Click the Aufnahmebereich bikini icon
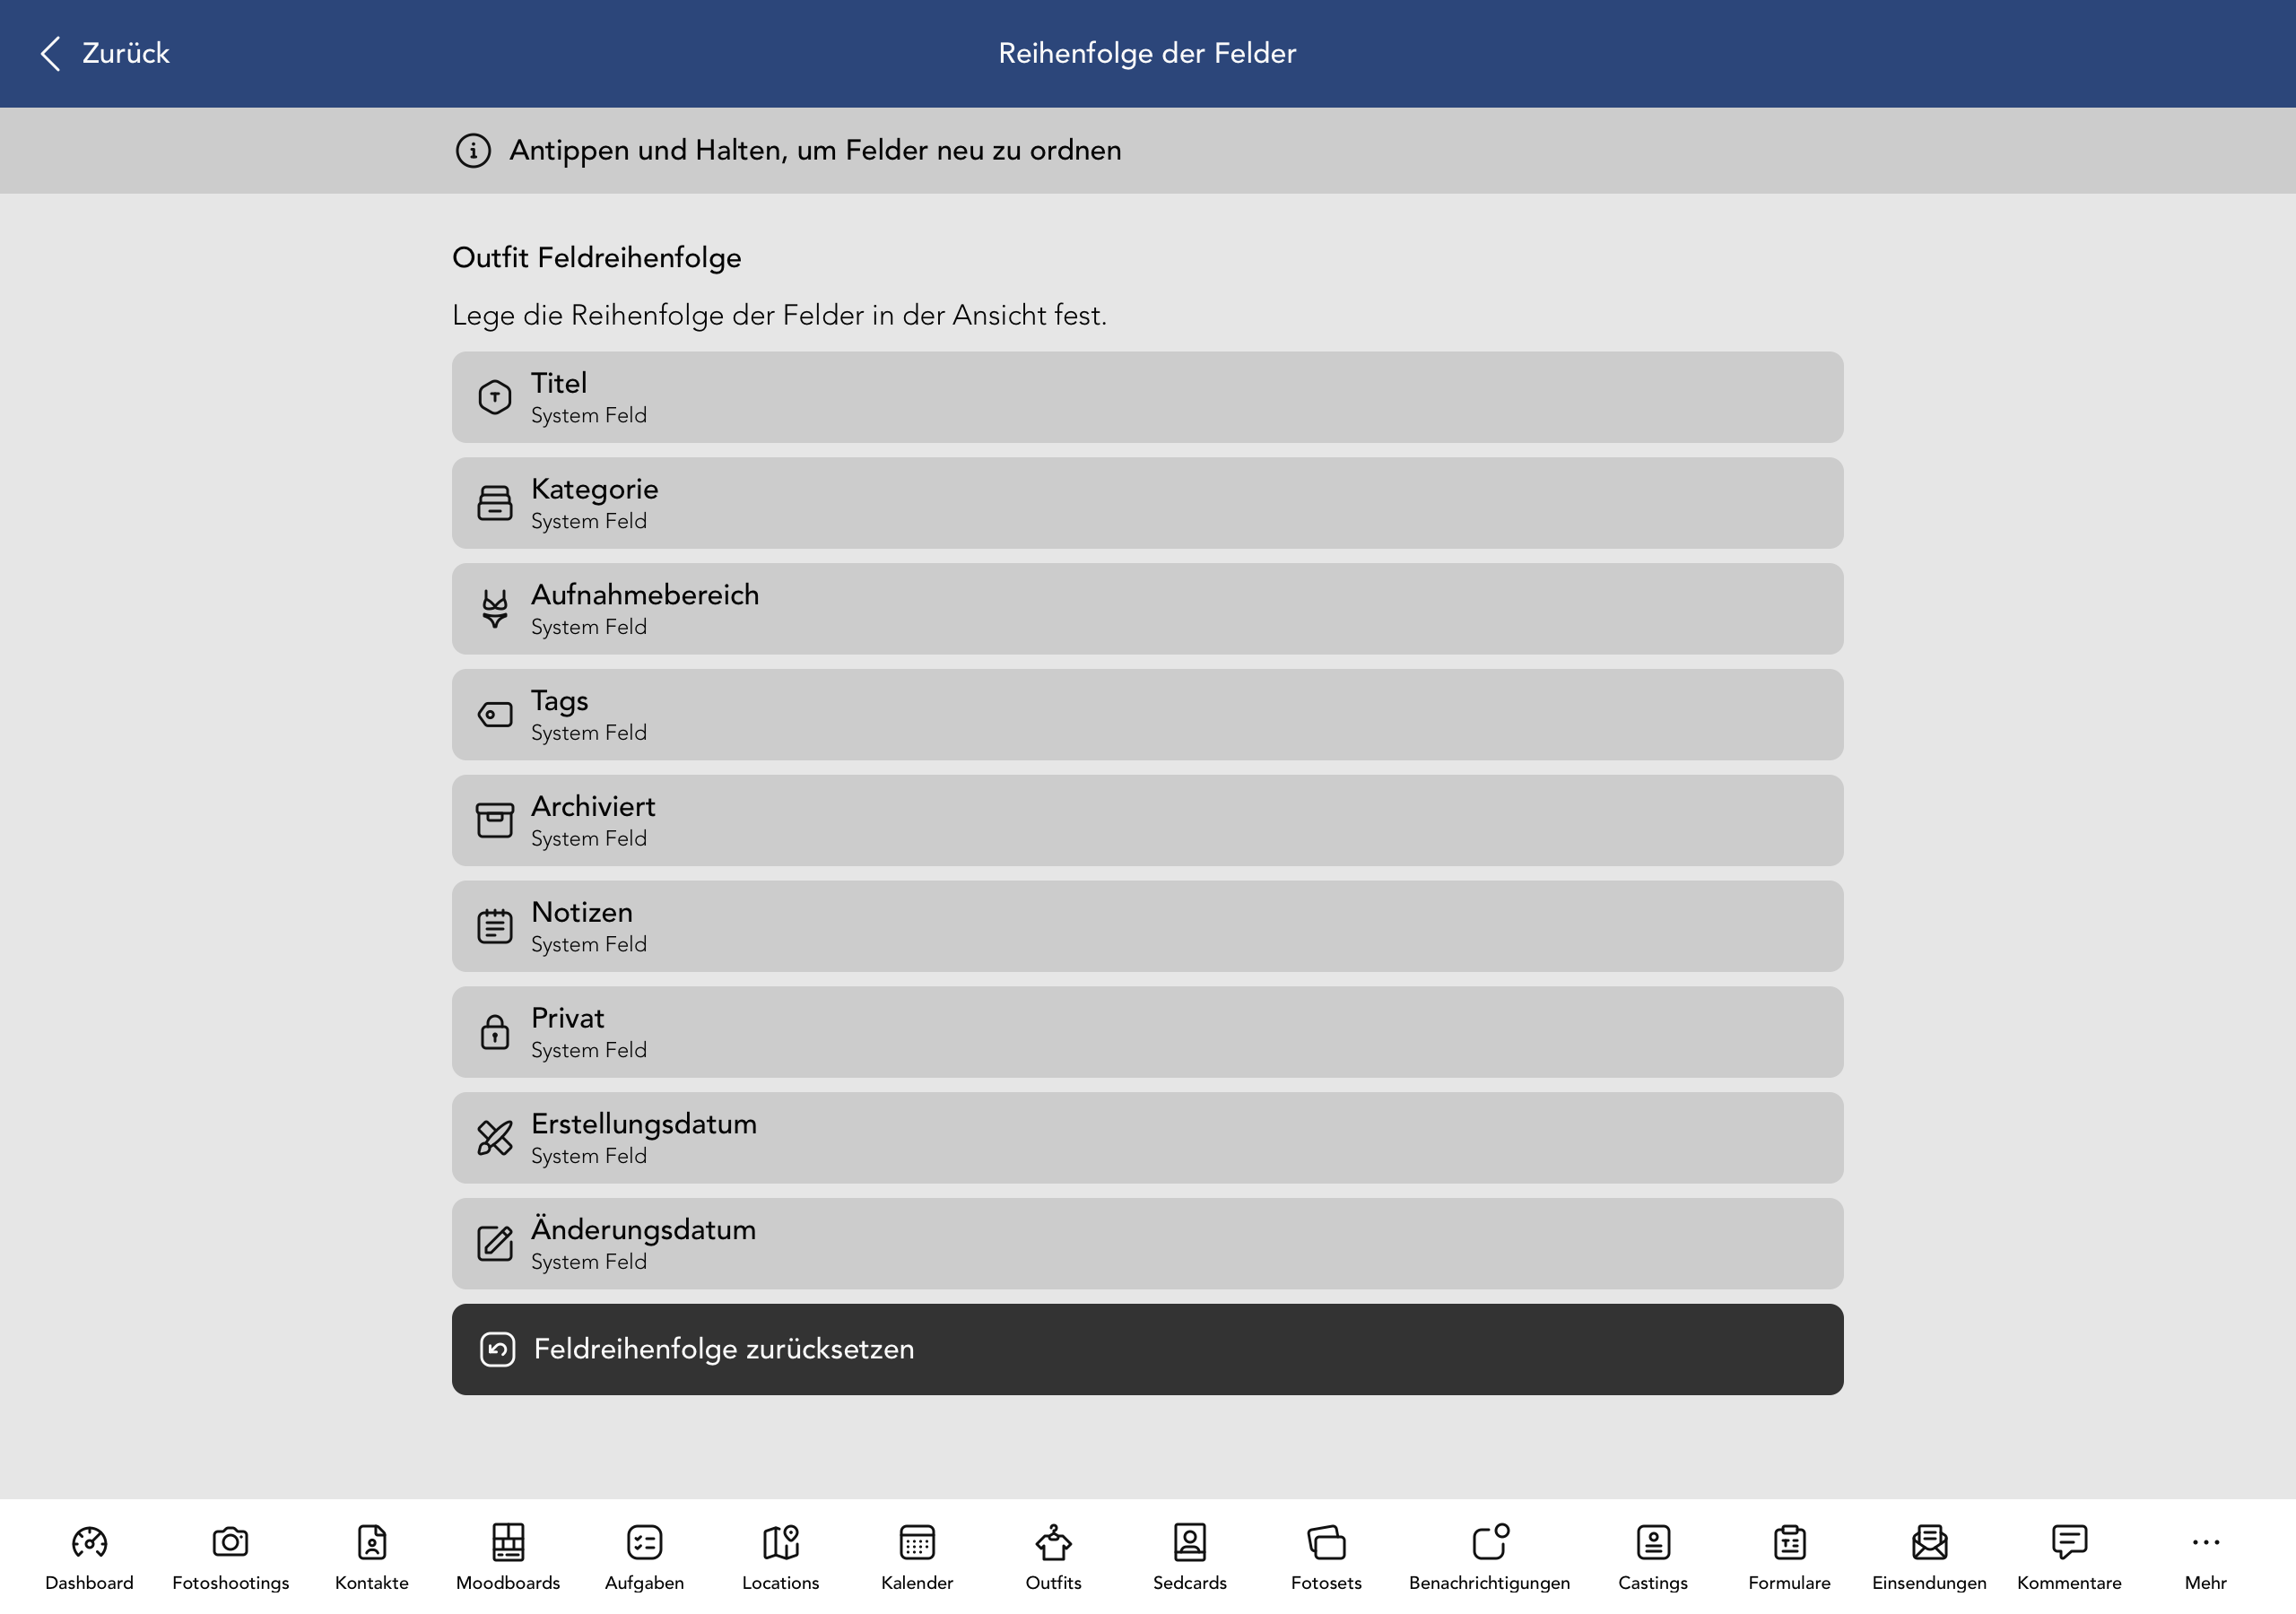This screenshot has width=2296, height=1614. click(x=495, y=609)
